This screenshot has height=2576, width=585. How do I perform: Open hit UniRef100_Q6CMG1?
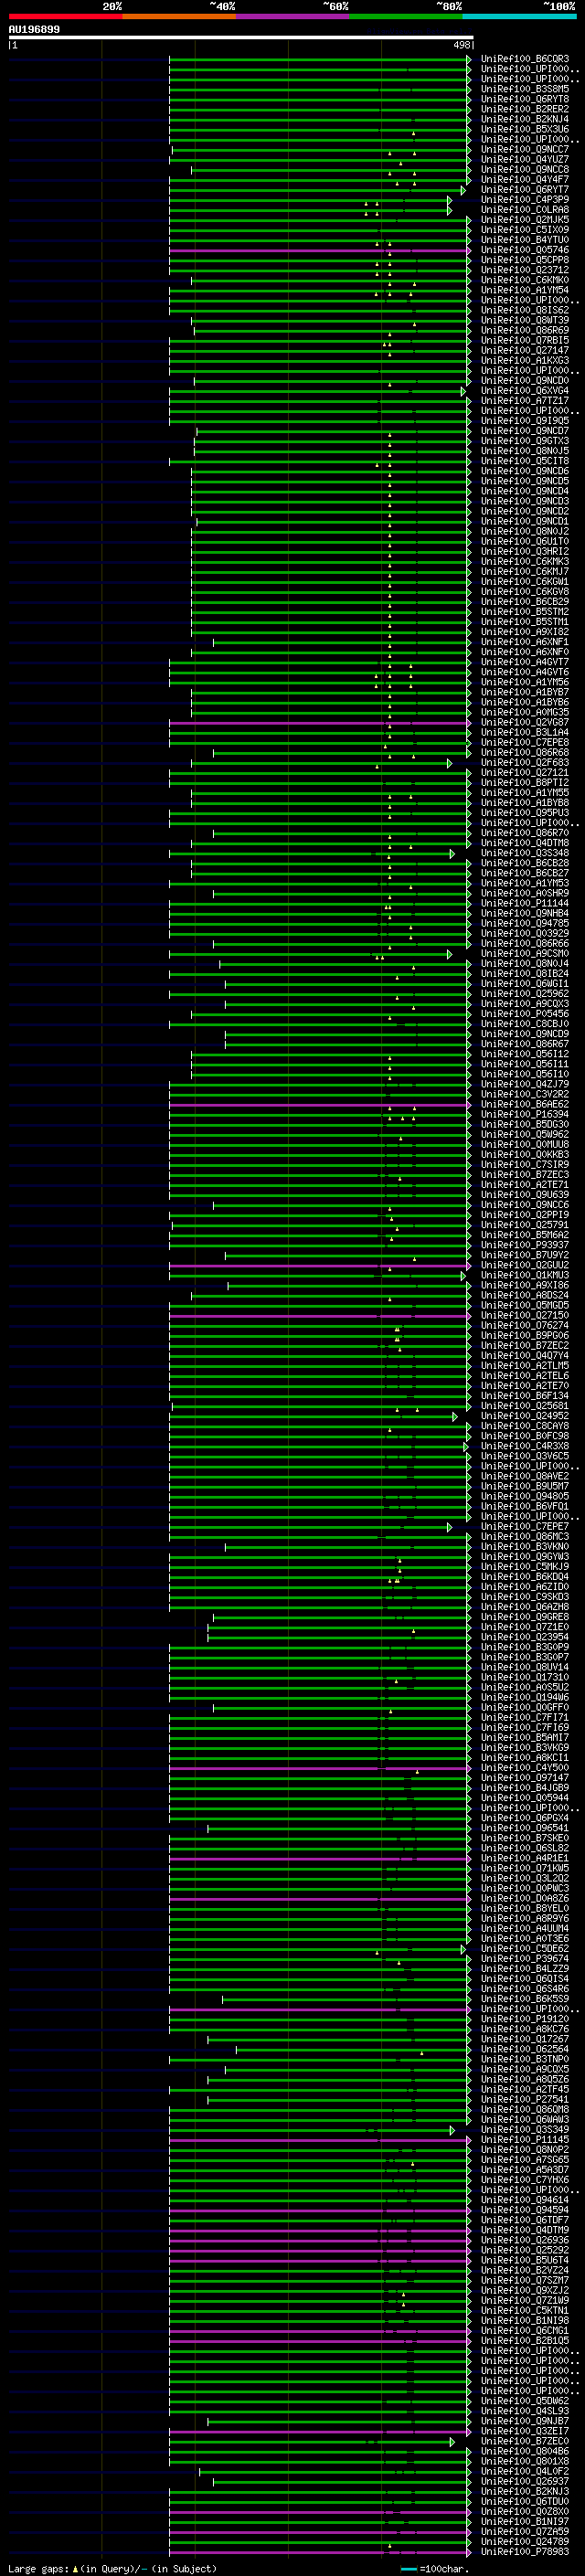click(x=524, y=2331)
